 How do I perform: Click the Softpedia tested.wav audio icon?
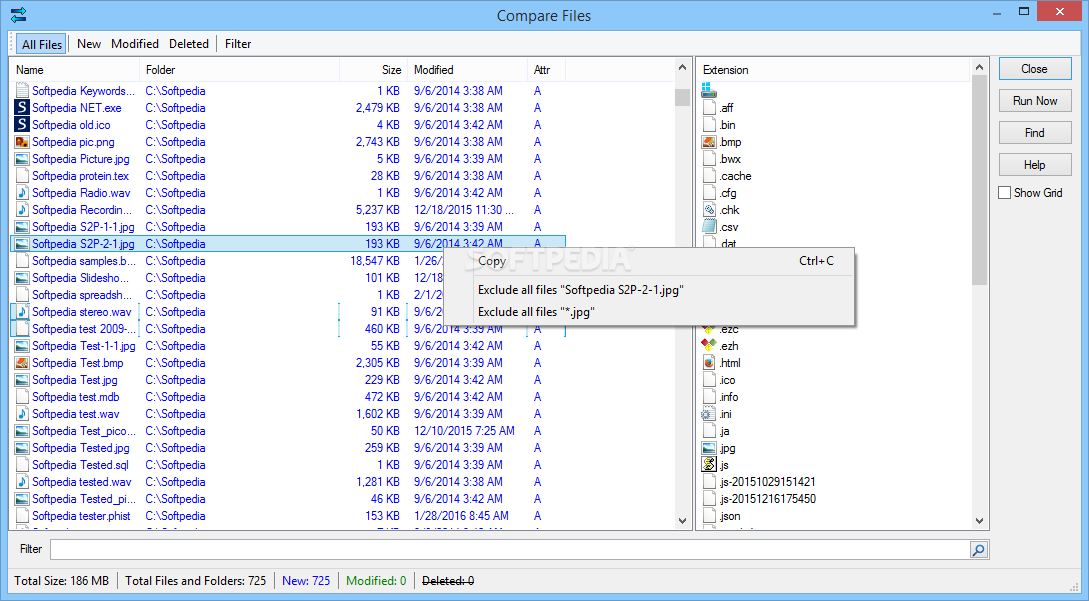click(22, 481)
